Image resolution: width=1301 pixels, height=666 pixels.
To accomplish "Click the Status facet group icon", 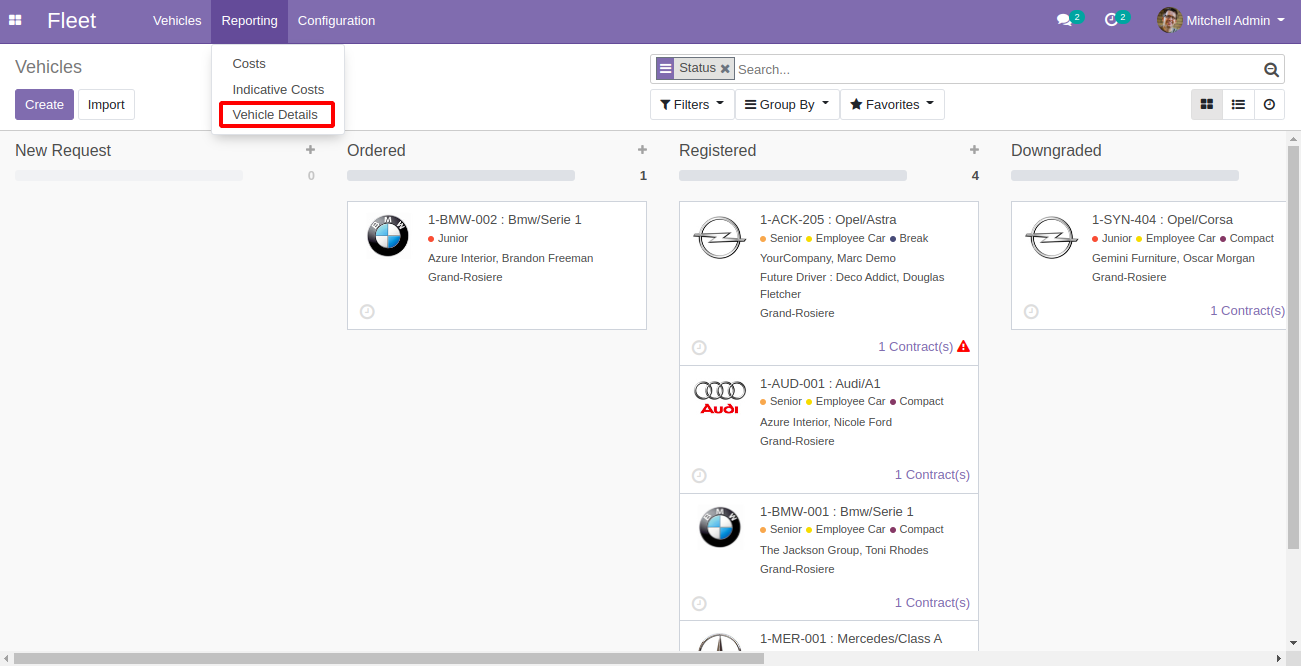I will 665,69.
